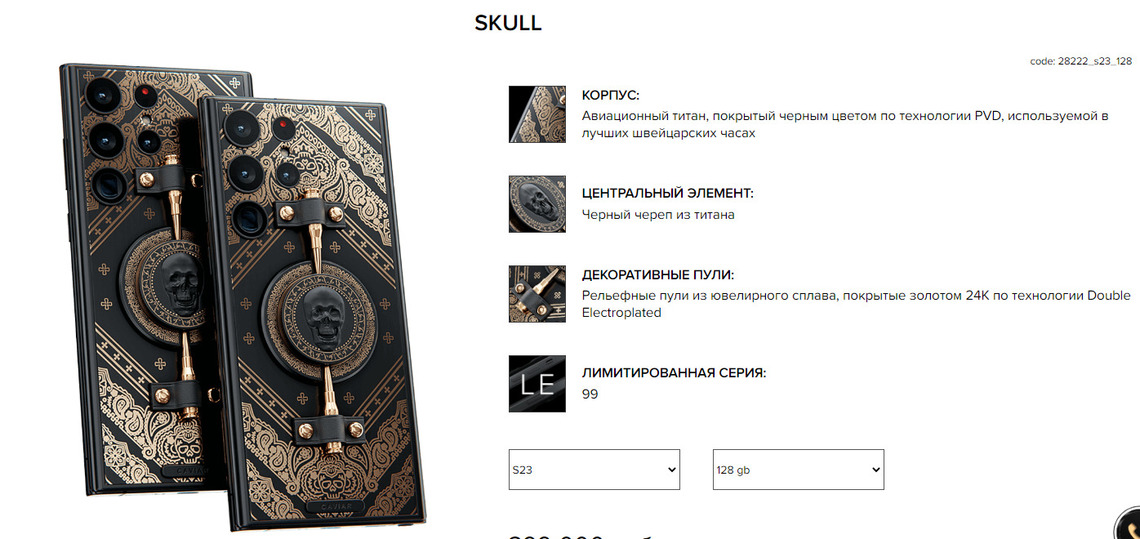This screenshot has height=539, width=1140.
Task: Tap the phone call icon in corner
Action: coord(1129,526)
